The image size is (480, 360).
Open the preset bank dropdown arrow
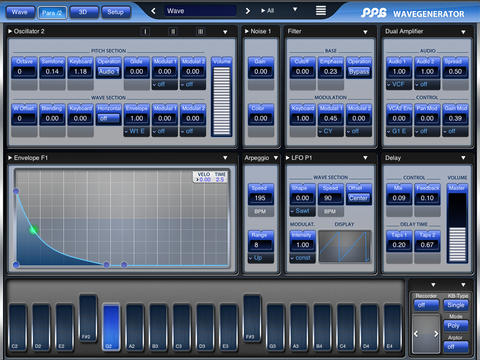pyautogui.click(x=295, y=9)
